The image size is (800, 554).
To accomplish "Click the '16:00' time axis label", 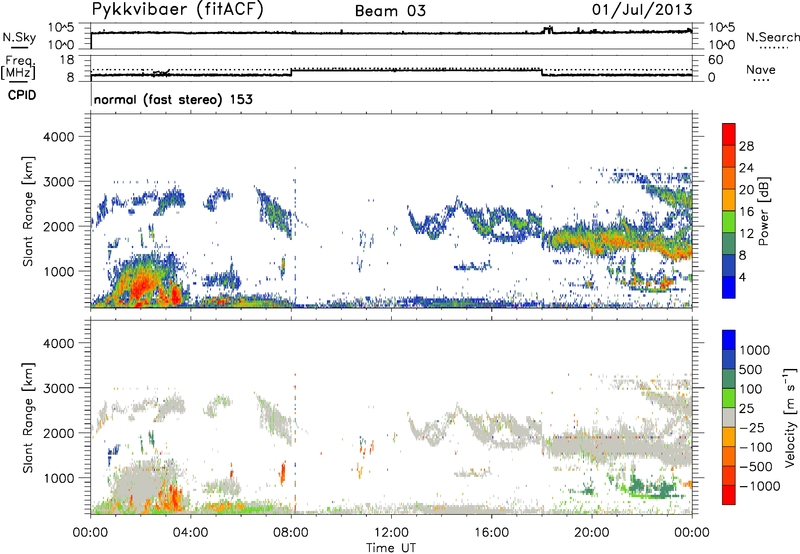I will pos(491,533).
